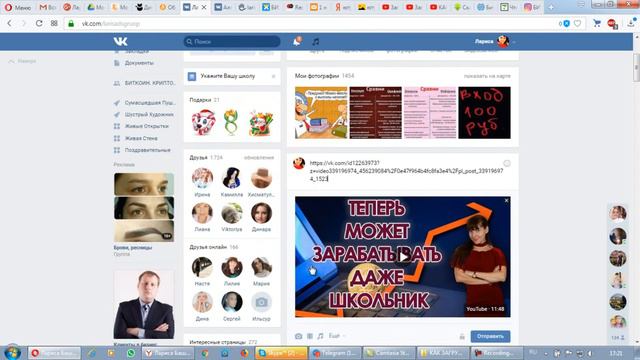Toggle the circle option beside post text
The image size is (640, 360).
[x=507, y=163]
